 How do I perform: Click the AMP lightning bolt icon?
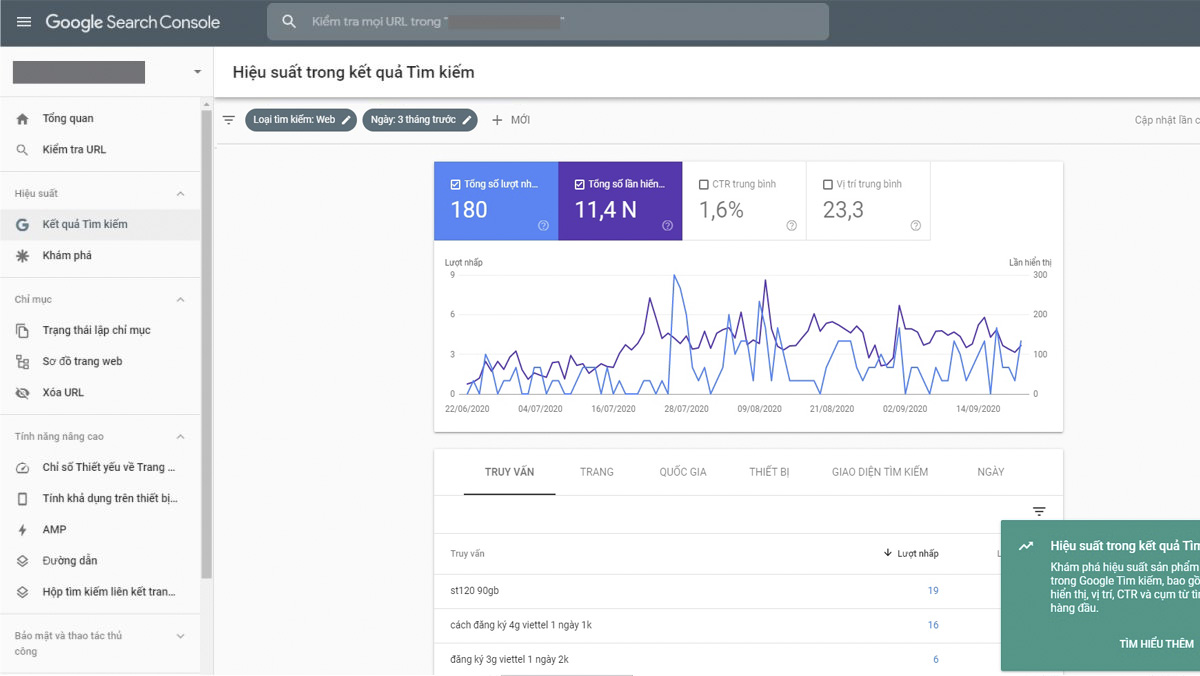(23, 530)
